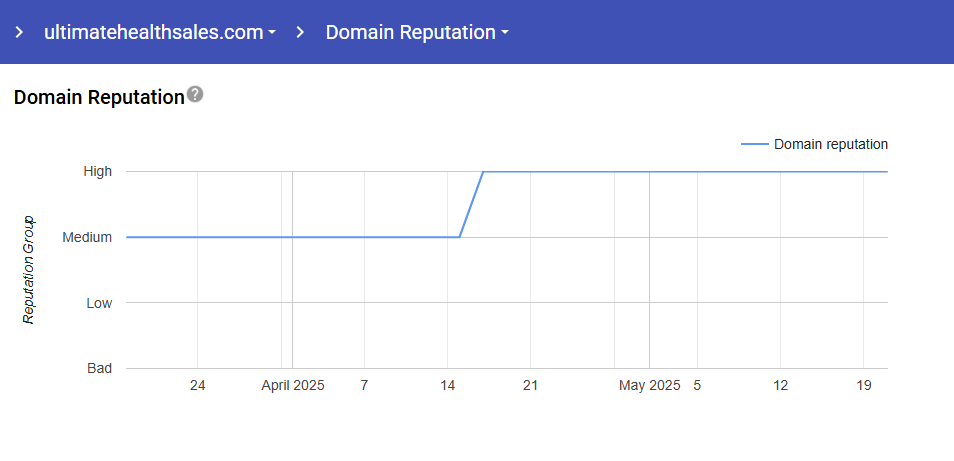Open the ultimatehealthsales.com domain dropdown
This screenshot has width=954, height=461.
coord(160,32)
